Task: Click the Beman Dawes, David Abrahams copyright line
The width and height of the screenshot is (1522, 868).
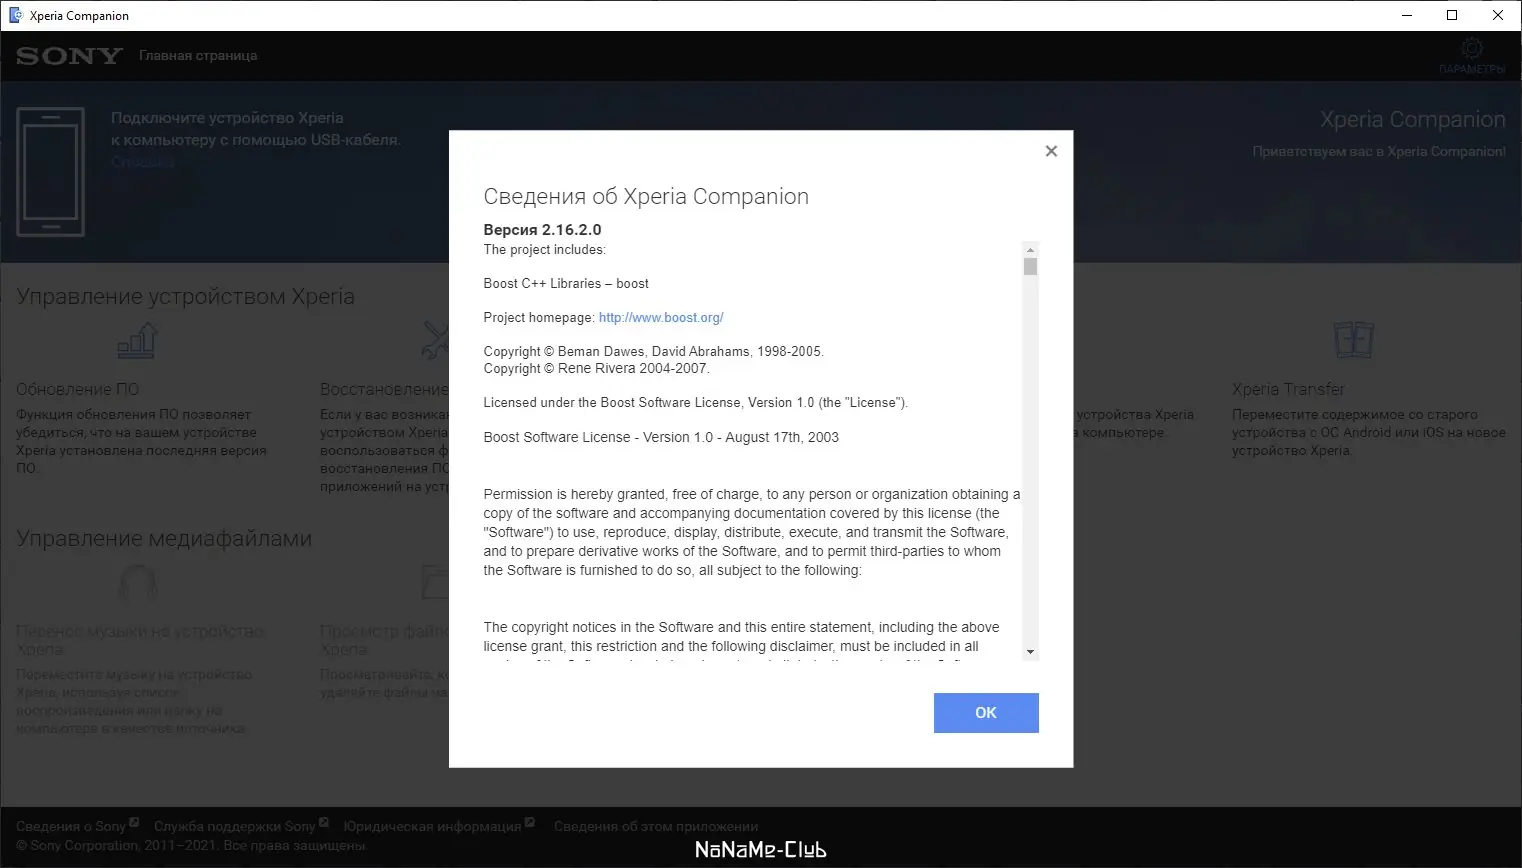Action: [x=653, y=352]
